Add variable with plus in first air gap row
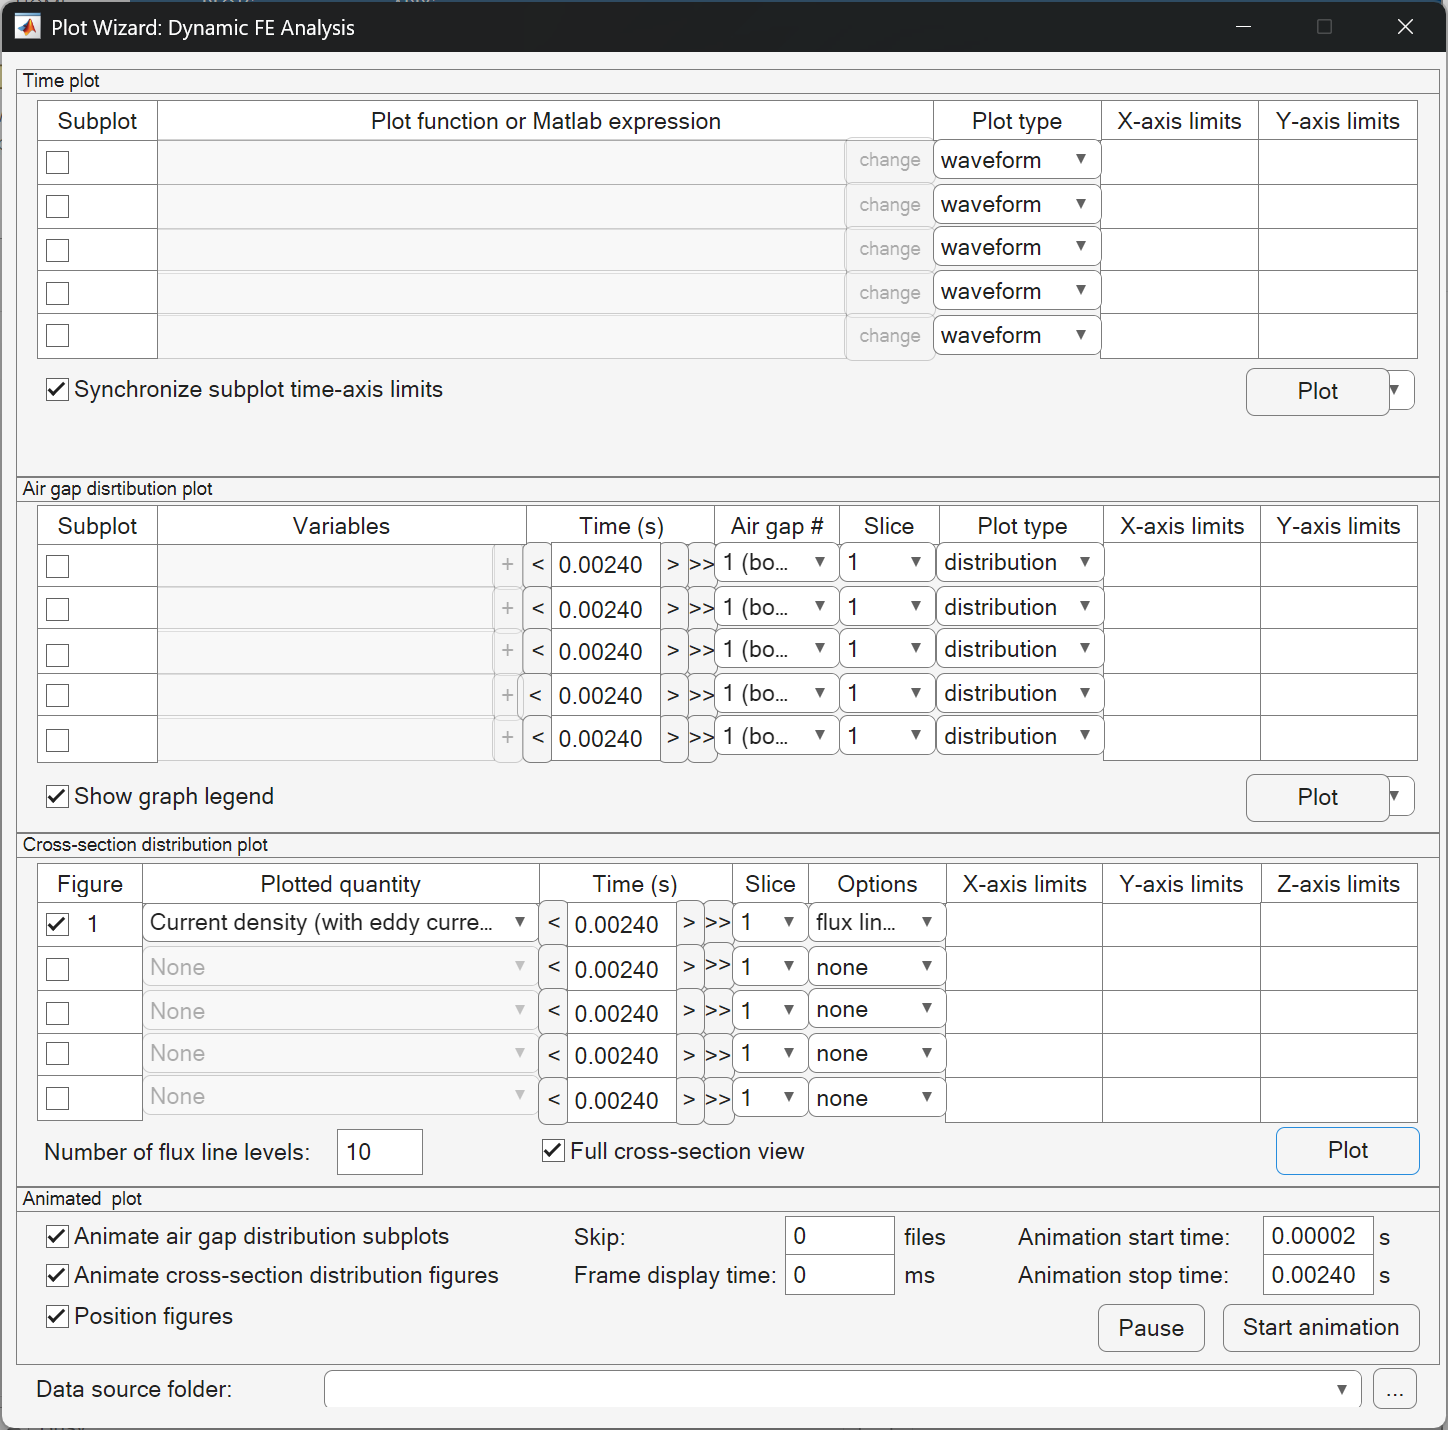1448x1430 pixels. [508, 565]
